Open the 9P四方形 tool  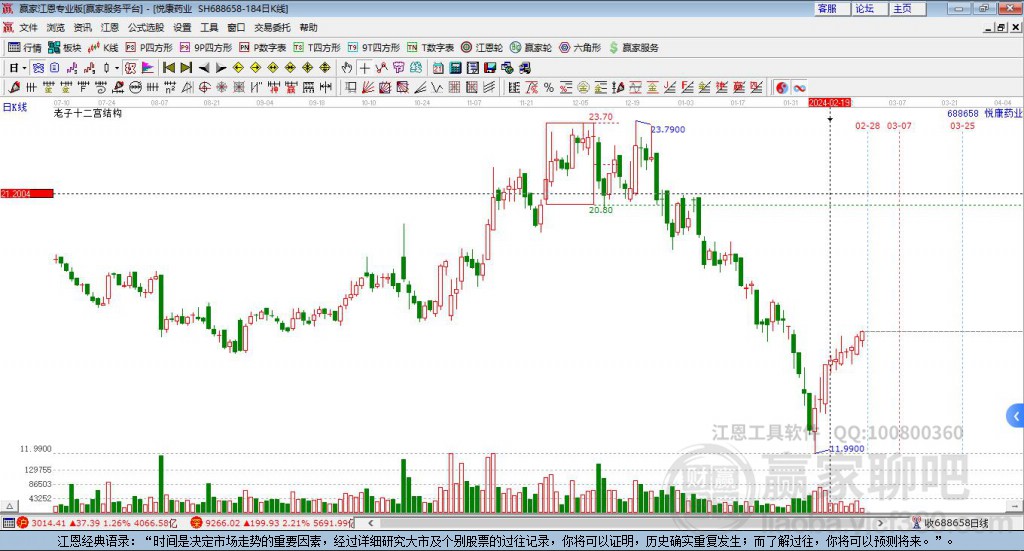[206, 48]
